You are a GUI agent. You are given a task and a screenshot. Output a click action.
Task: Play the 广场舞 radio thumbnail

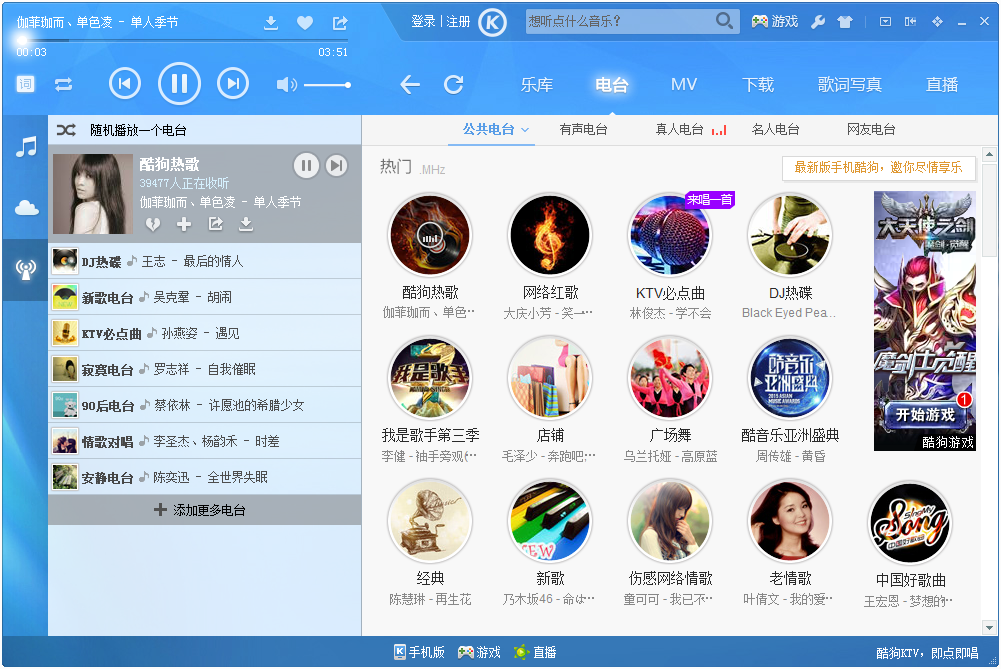click(x=670, y=378)
